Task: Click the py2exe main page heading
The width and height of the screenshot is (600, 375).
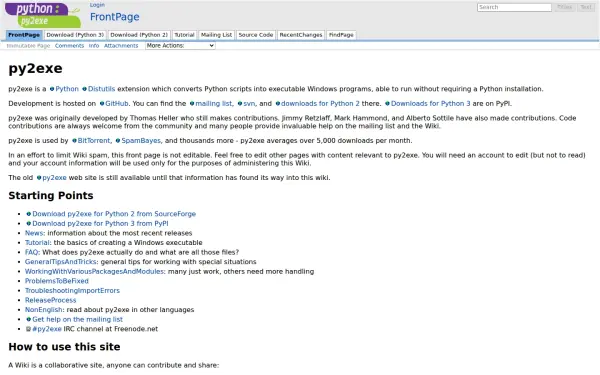Action: point(35,68)
